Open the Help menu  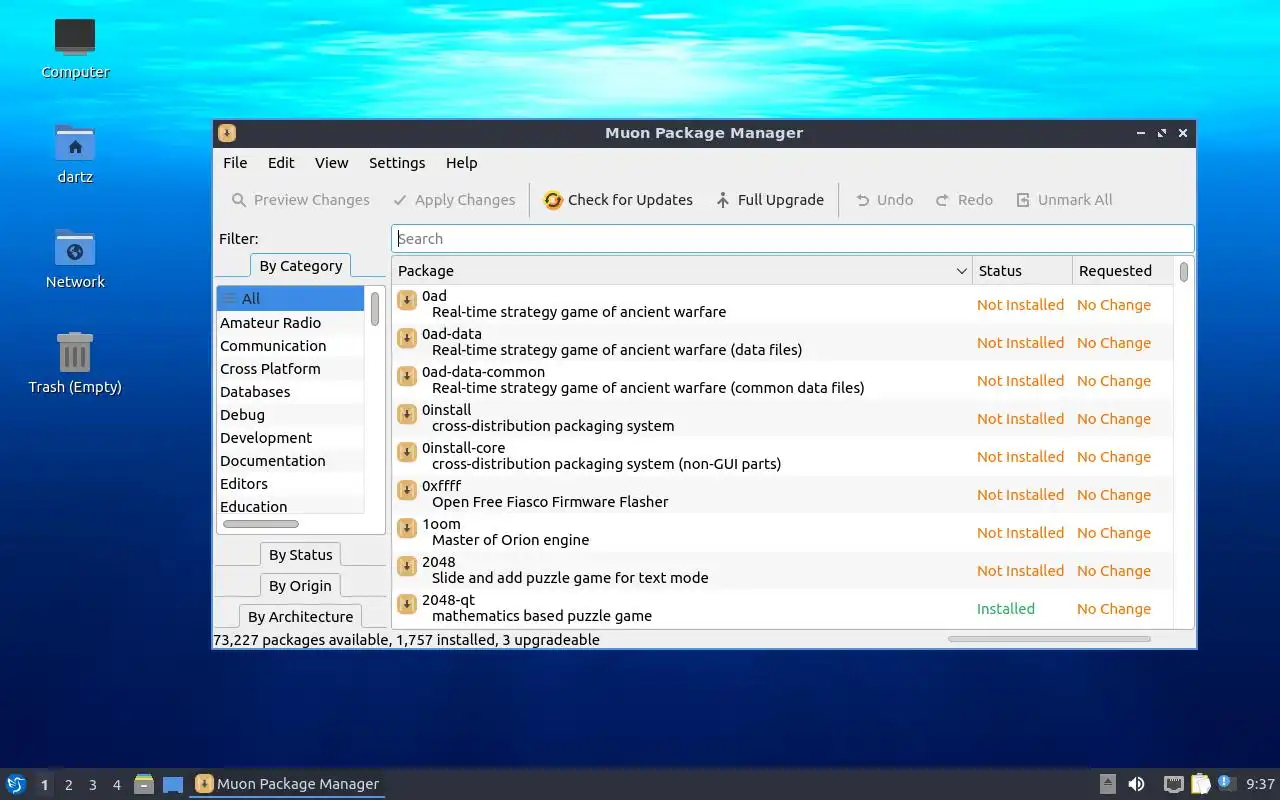tap(461, 163)
